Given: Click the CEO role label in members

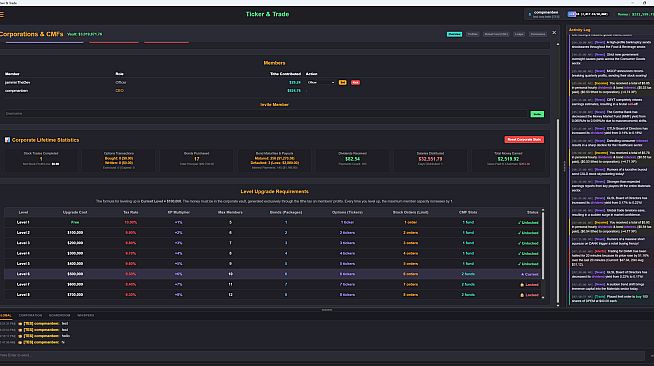Looking at the screenshot, I should (x=119, y=90).
